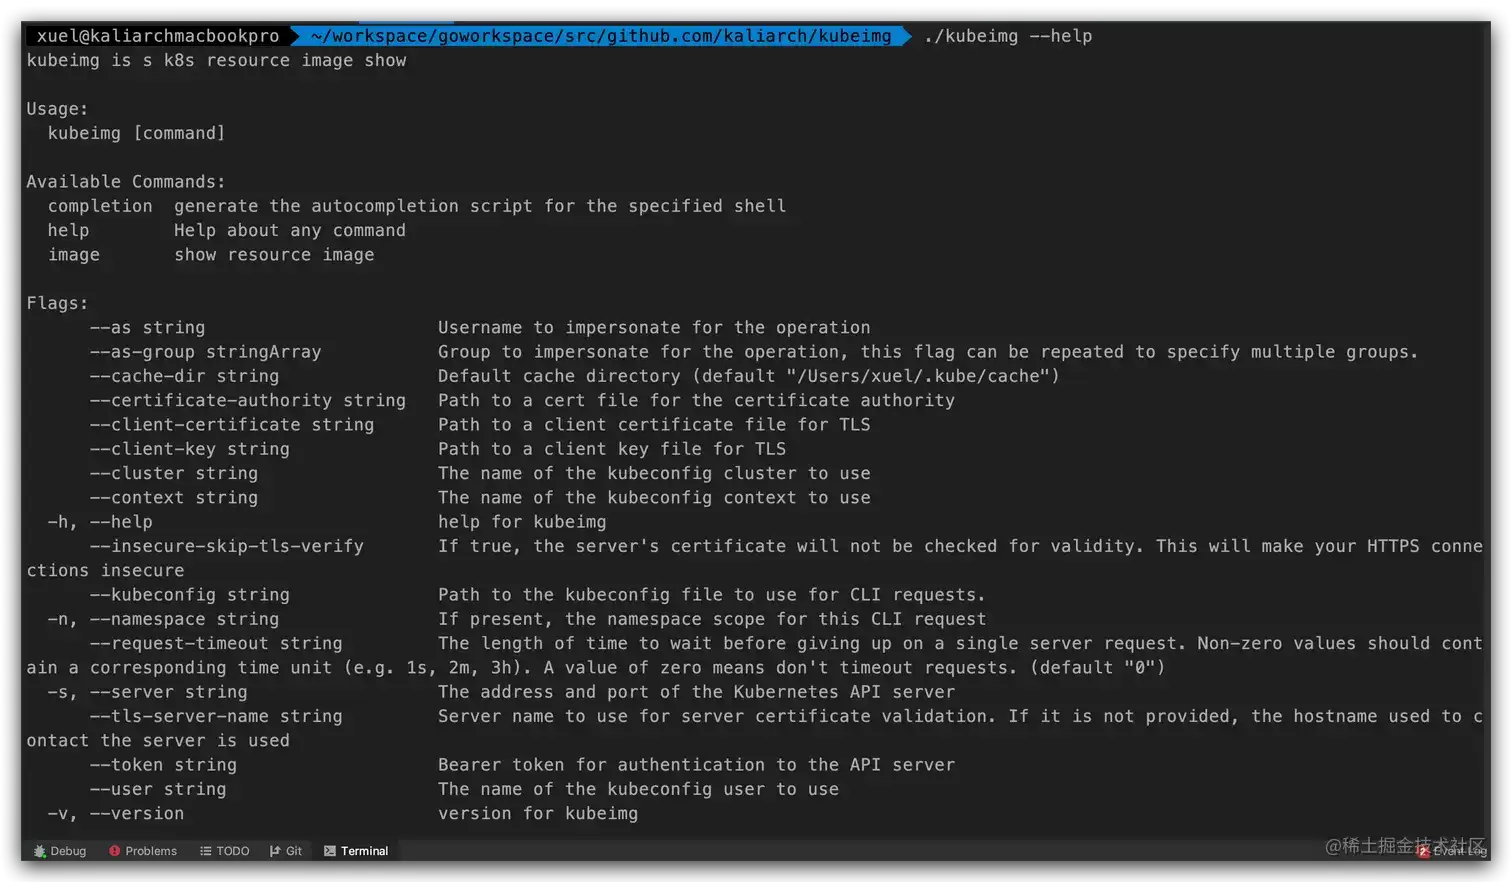This screenshot has height=882, width=1512.
Task: Click the TODO list icon
Action: click(x=205, y=851)
